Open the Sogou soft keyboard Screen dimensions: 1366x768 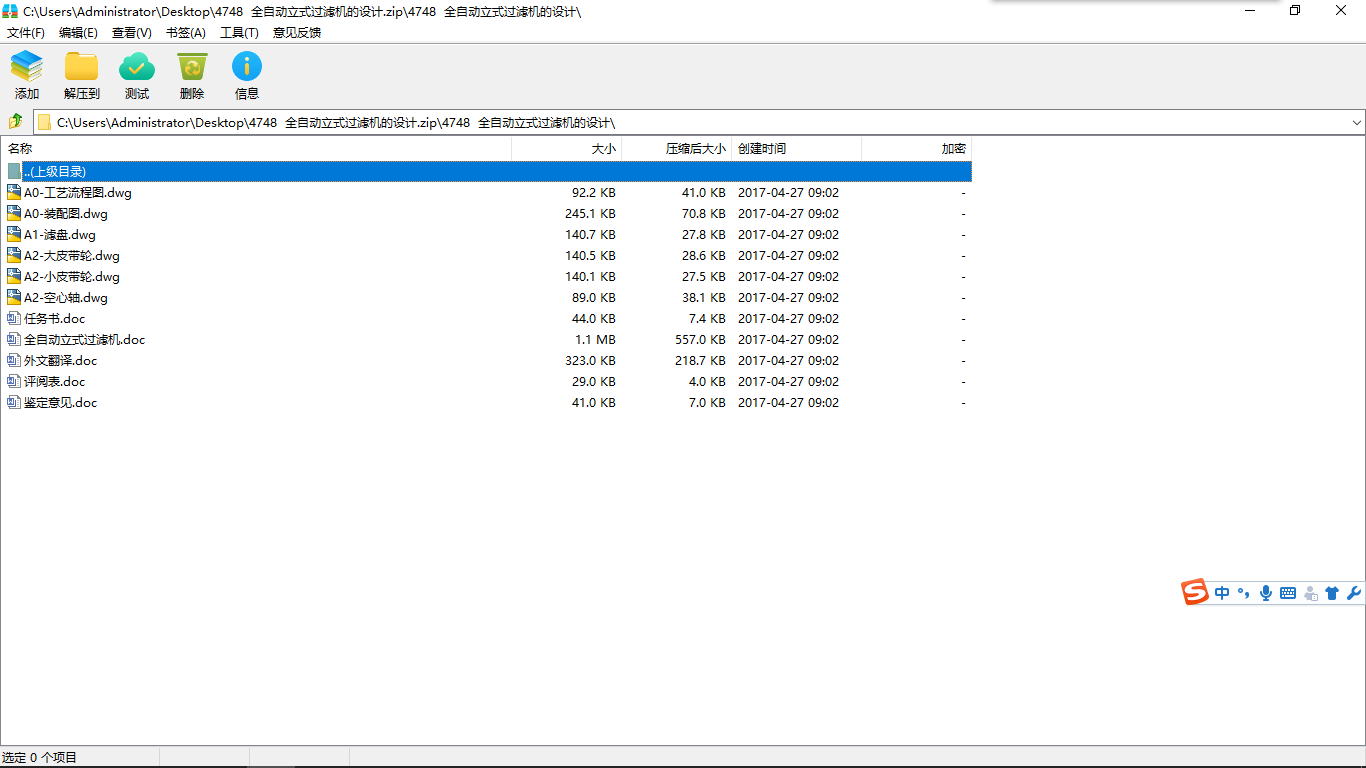1288,593
